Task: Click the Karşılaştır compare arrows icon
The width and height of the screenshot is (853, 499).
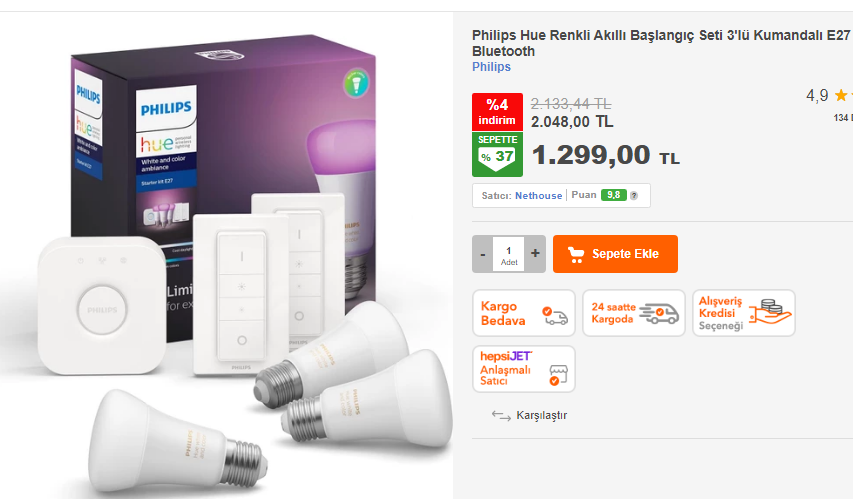Action: point(501,416)
